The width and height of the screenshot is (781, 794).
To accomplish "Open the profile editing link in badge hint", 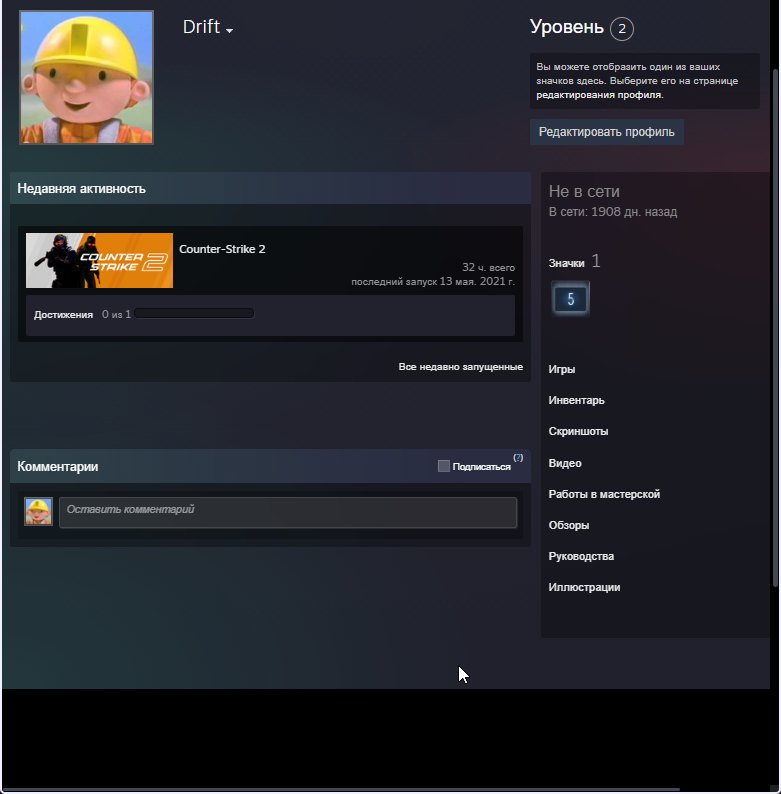I will pyautogui.click(x=599, y=95).
